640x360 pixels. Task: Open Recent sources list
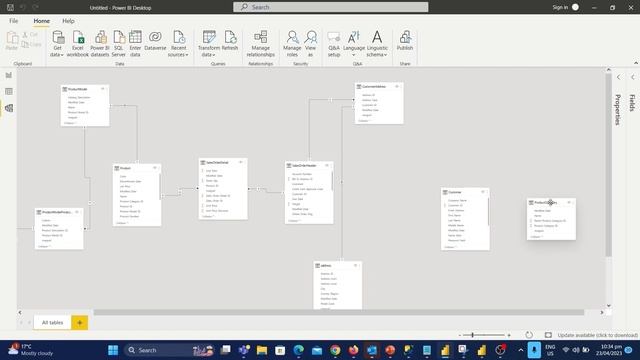click(x=178, y=44)
